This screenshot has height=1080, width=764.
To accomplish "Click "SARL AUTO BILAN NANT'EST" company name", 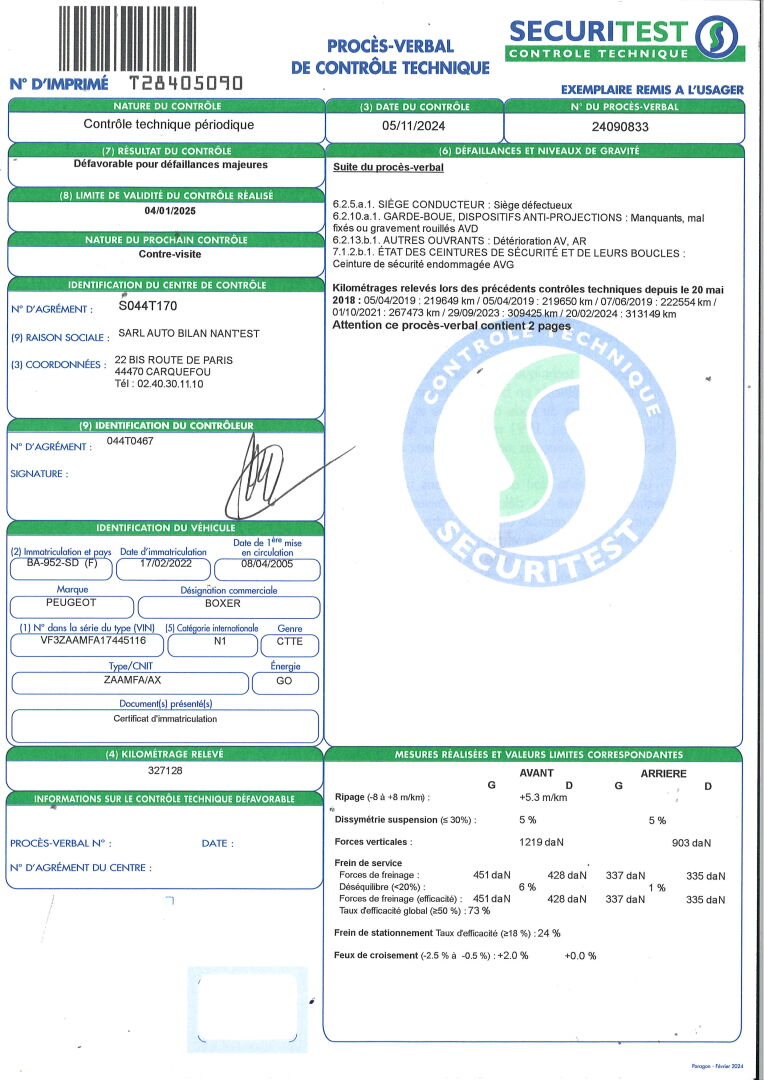I will click(x=189, y=333).
